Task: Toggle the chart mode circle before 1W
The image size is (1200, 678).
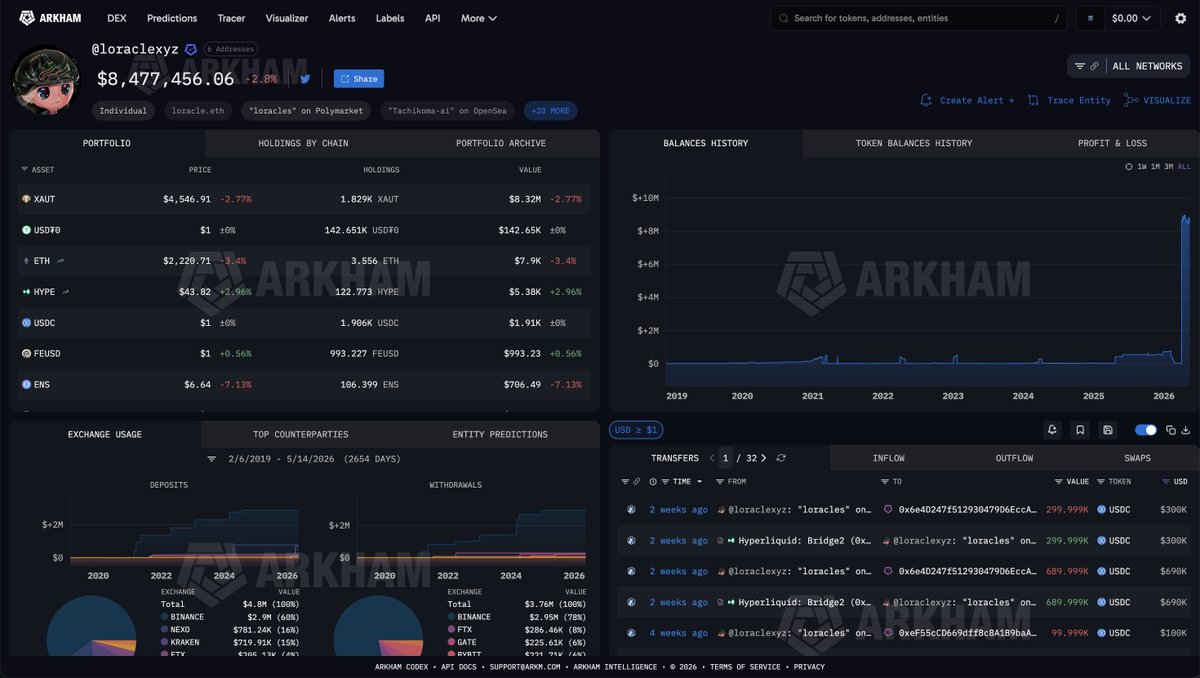Action: 1129,167
